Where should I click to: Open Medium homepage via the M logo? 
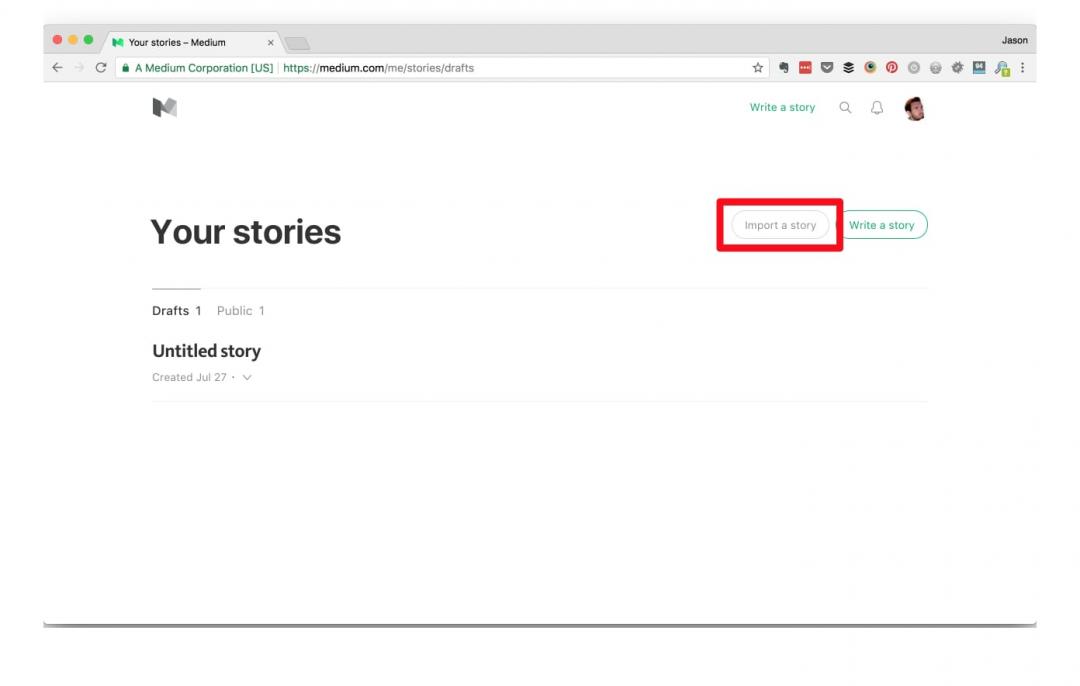pyautogui.click(x=165, y=107)
